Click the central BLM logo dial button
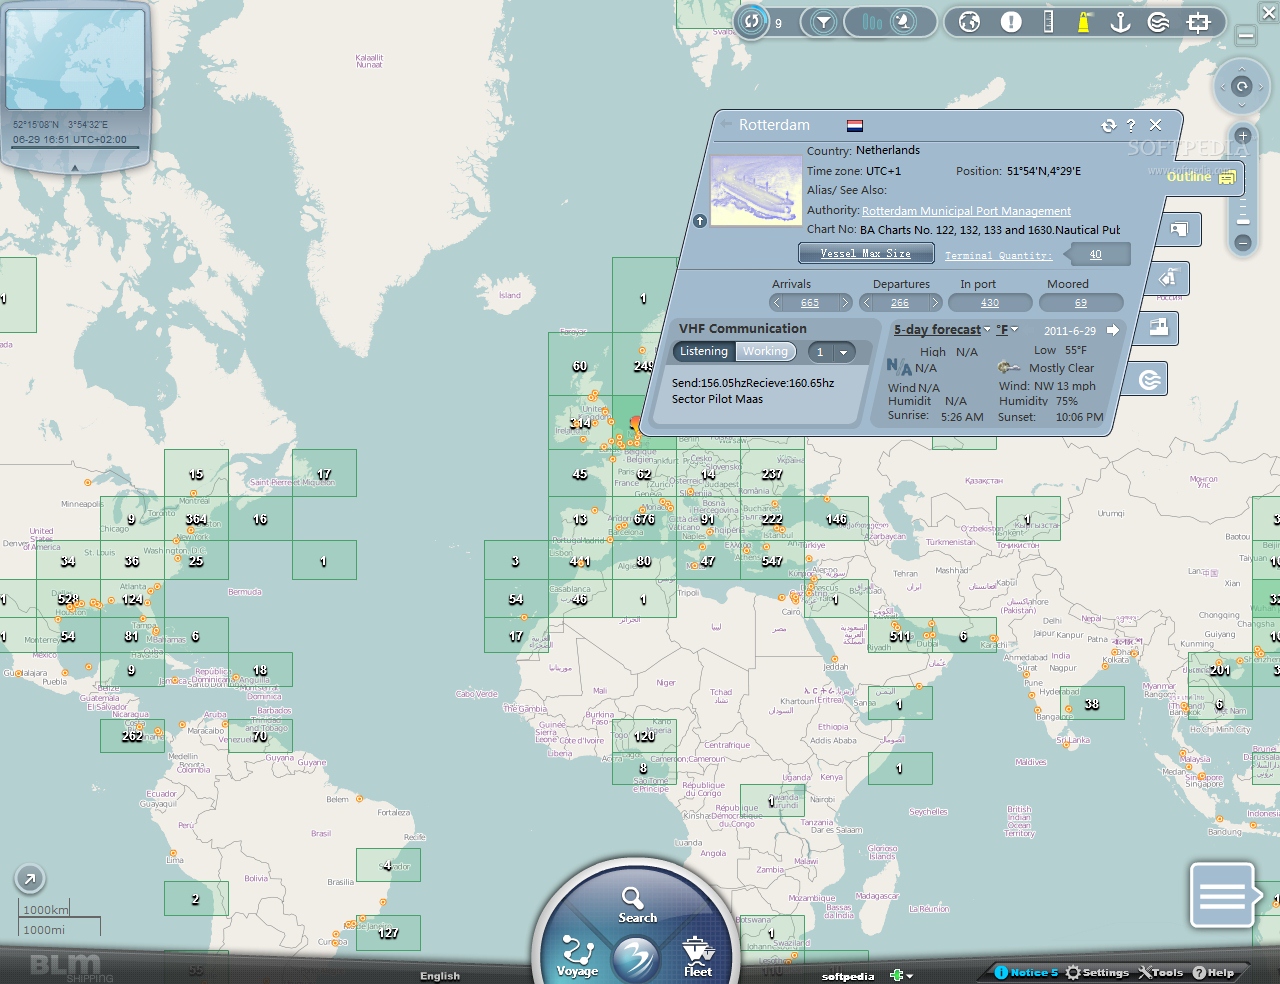 636,959
